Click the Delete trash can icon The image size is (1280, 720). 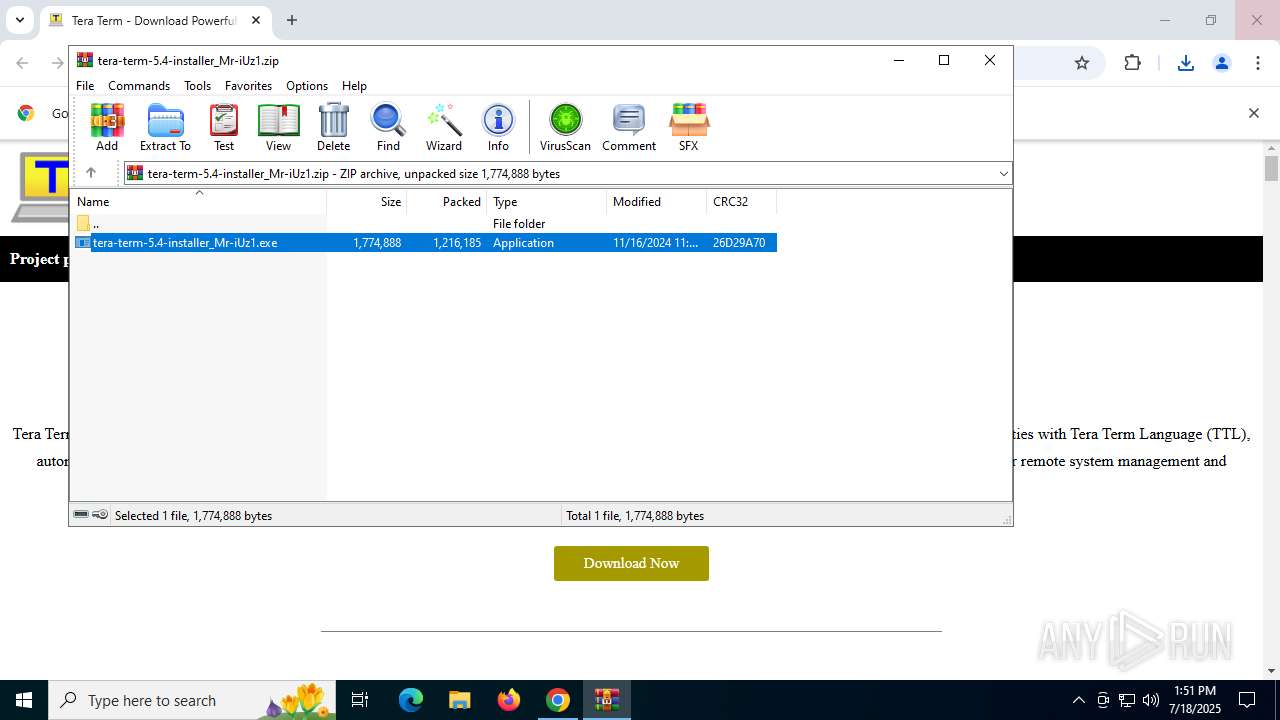coord(333,128)
